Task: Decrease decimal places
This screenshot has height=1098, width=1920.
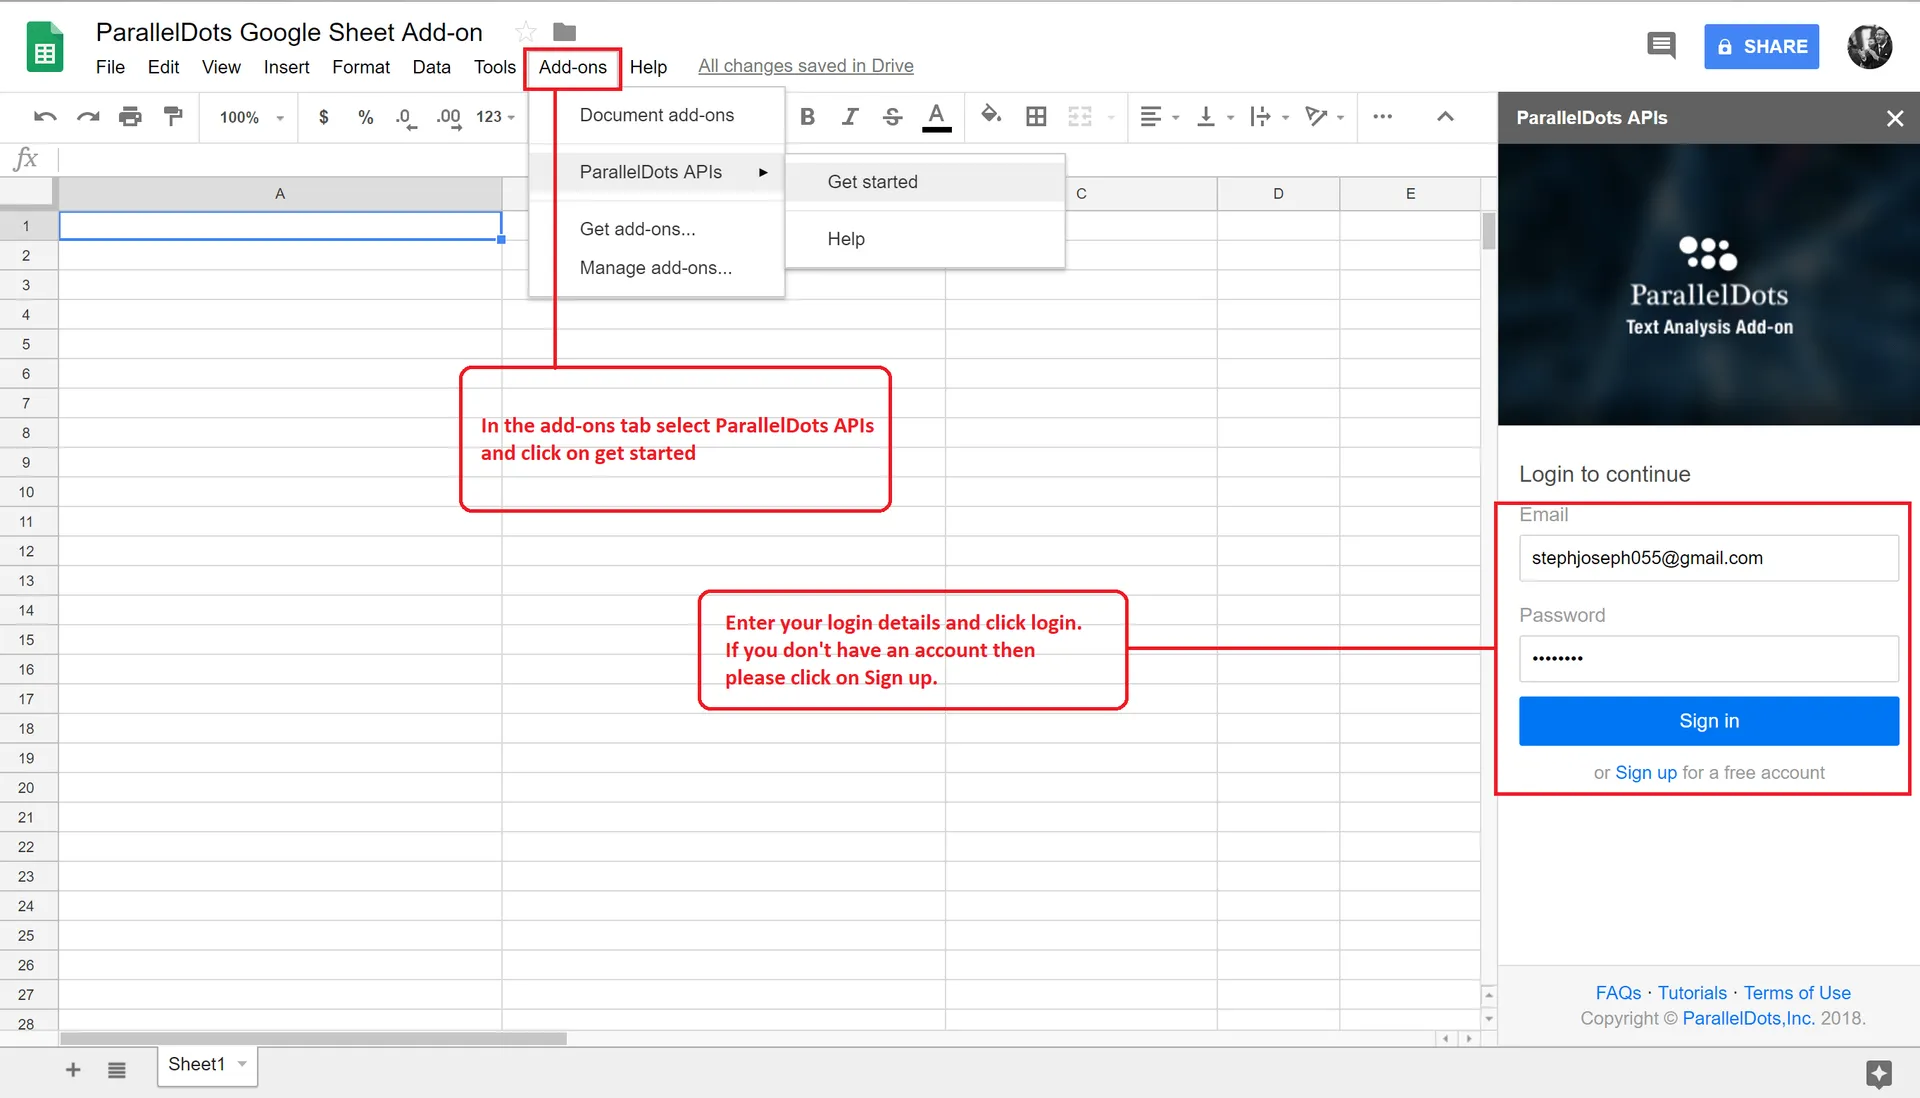Action: click(x=405, y=118)
